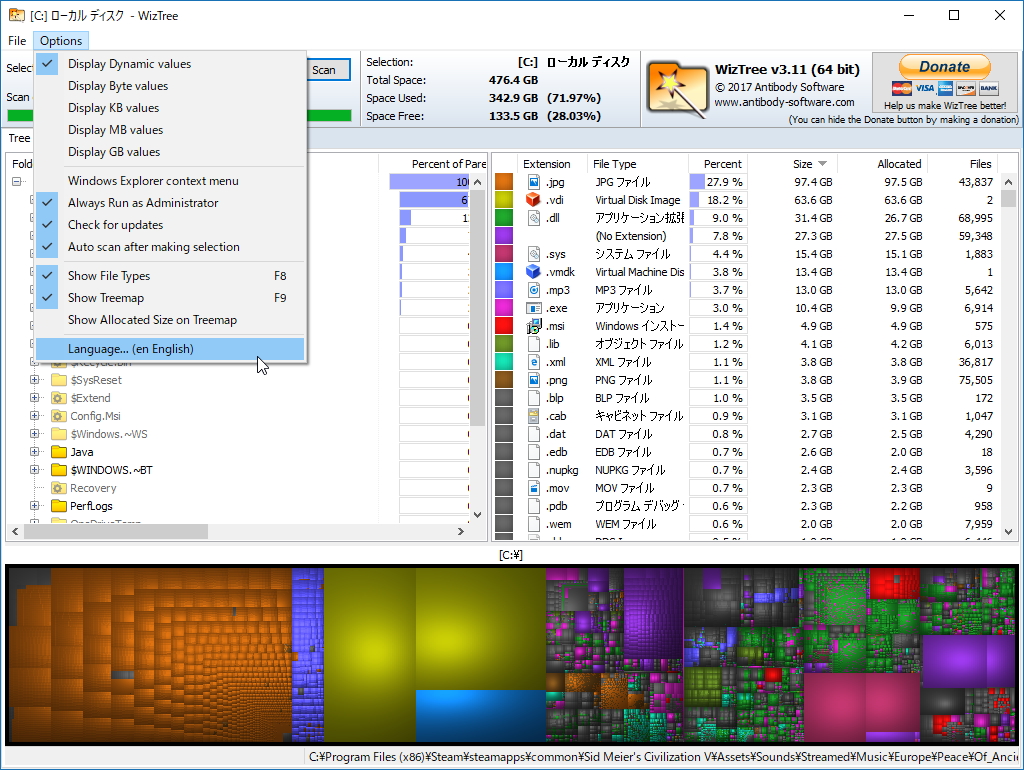Close the Options menu
Viewport: 1024px width, 770px height.
click(x=61, y=40)
